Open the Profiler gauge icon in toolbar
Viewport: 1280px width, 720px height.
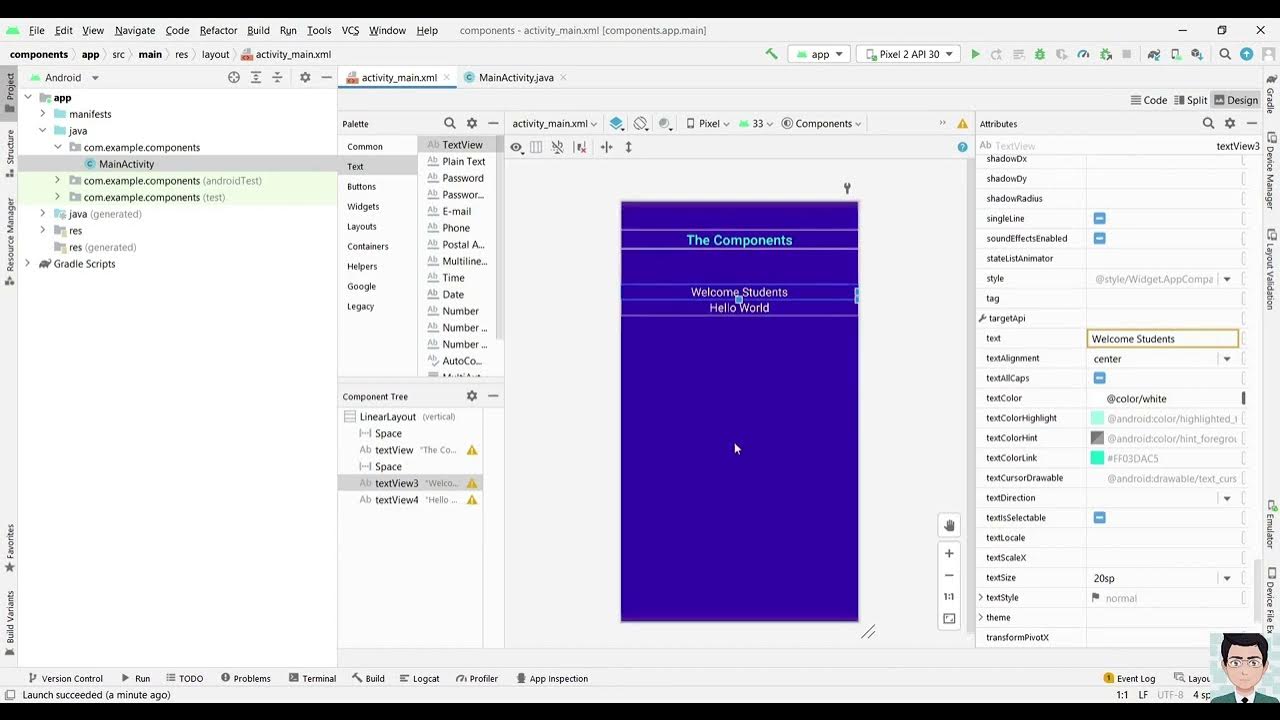(1083, 54)
